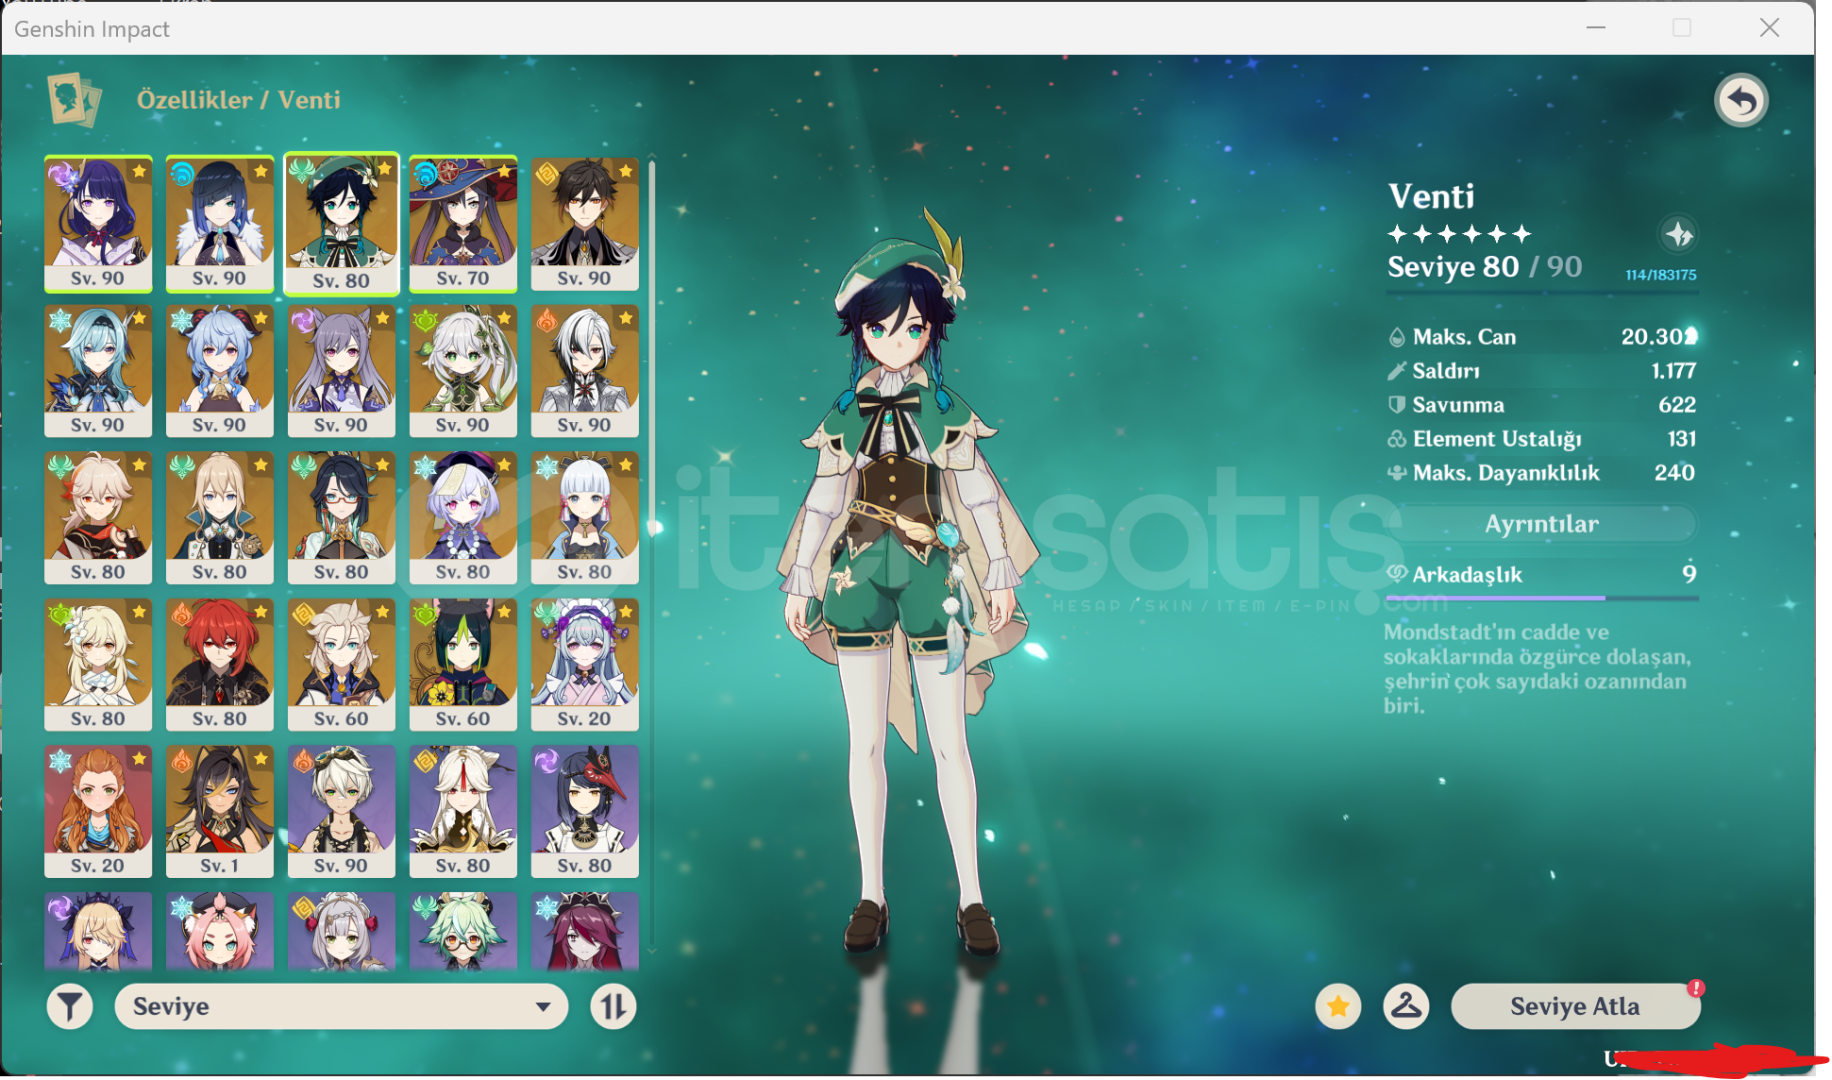Click the Maks. Dayanıklılık stat row
This screenshot has width=1832, height=1080.
point(1541,473)
